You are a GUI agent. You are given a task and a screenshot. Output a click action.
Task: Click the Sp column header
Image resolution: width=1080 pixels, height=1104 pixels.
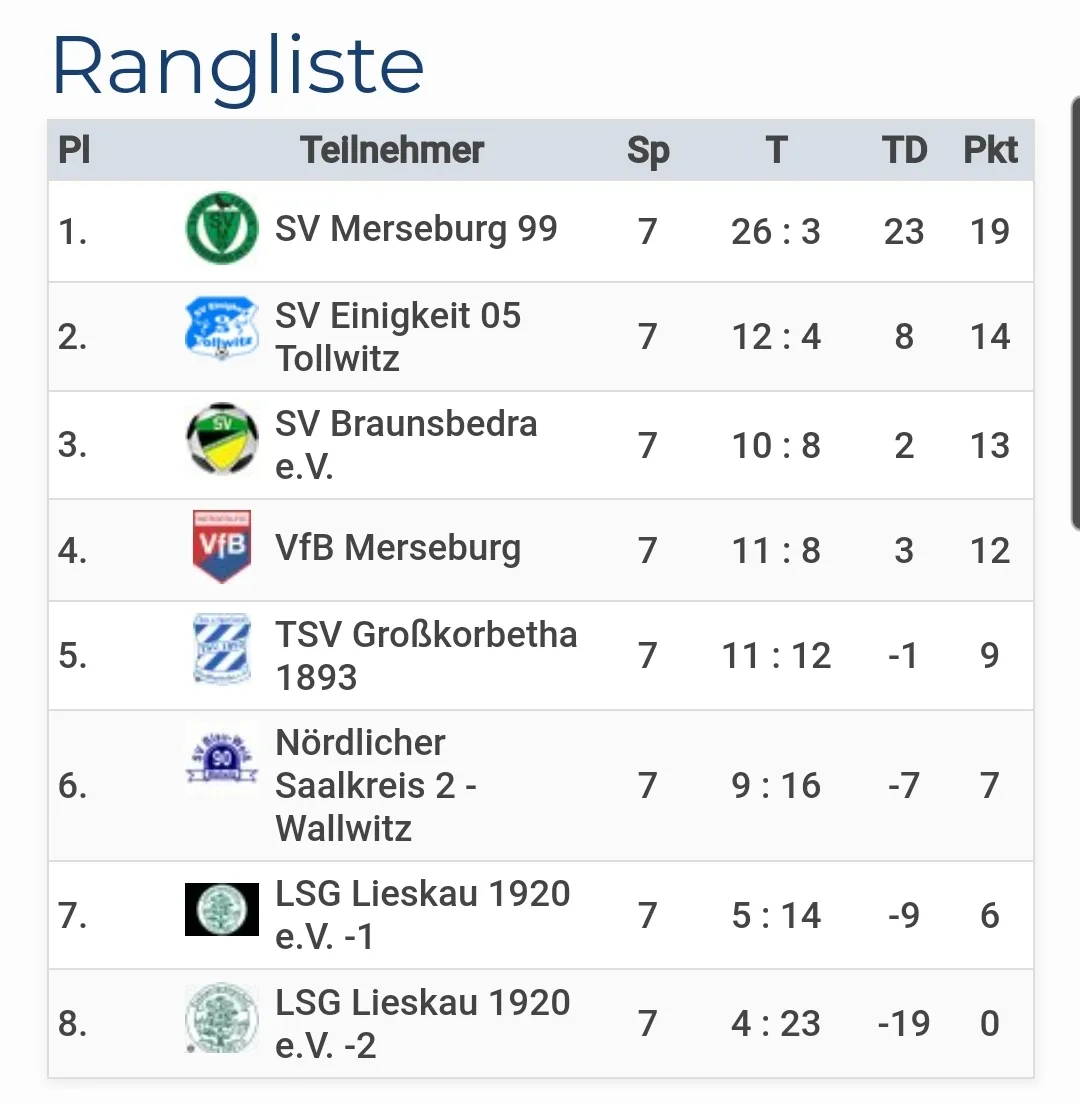tap(648, 151)
